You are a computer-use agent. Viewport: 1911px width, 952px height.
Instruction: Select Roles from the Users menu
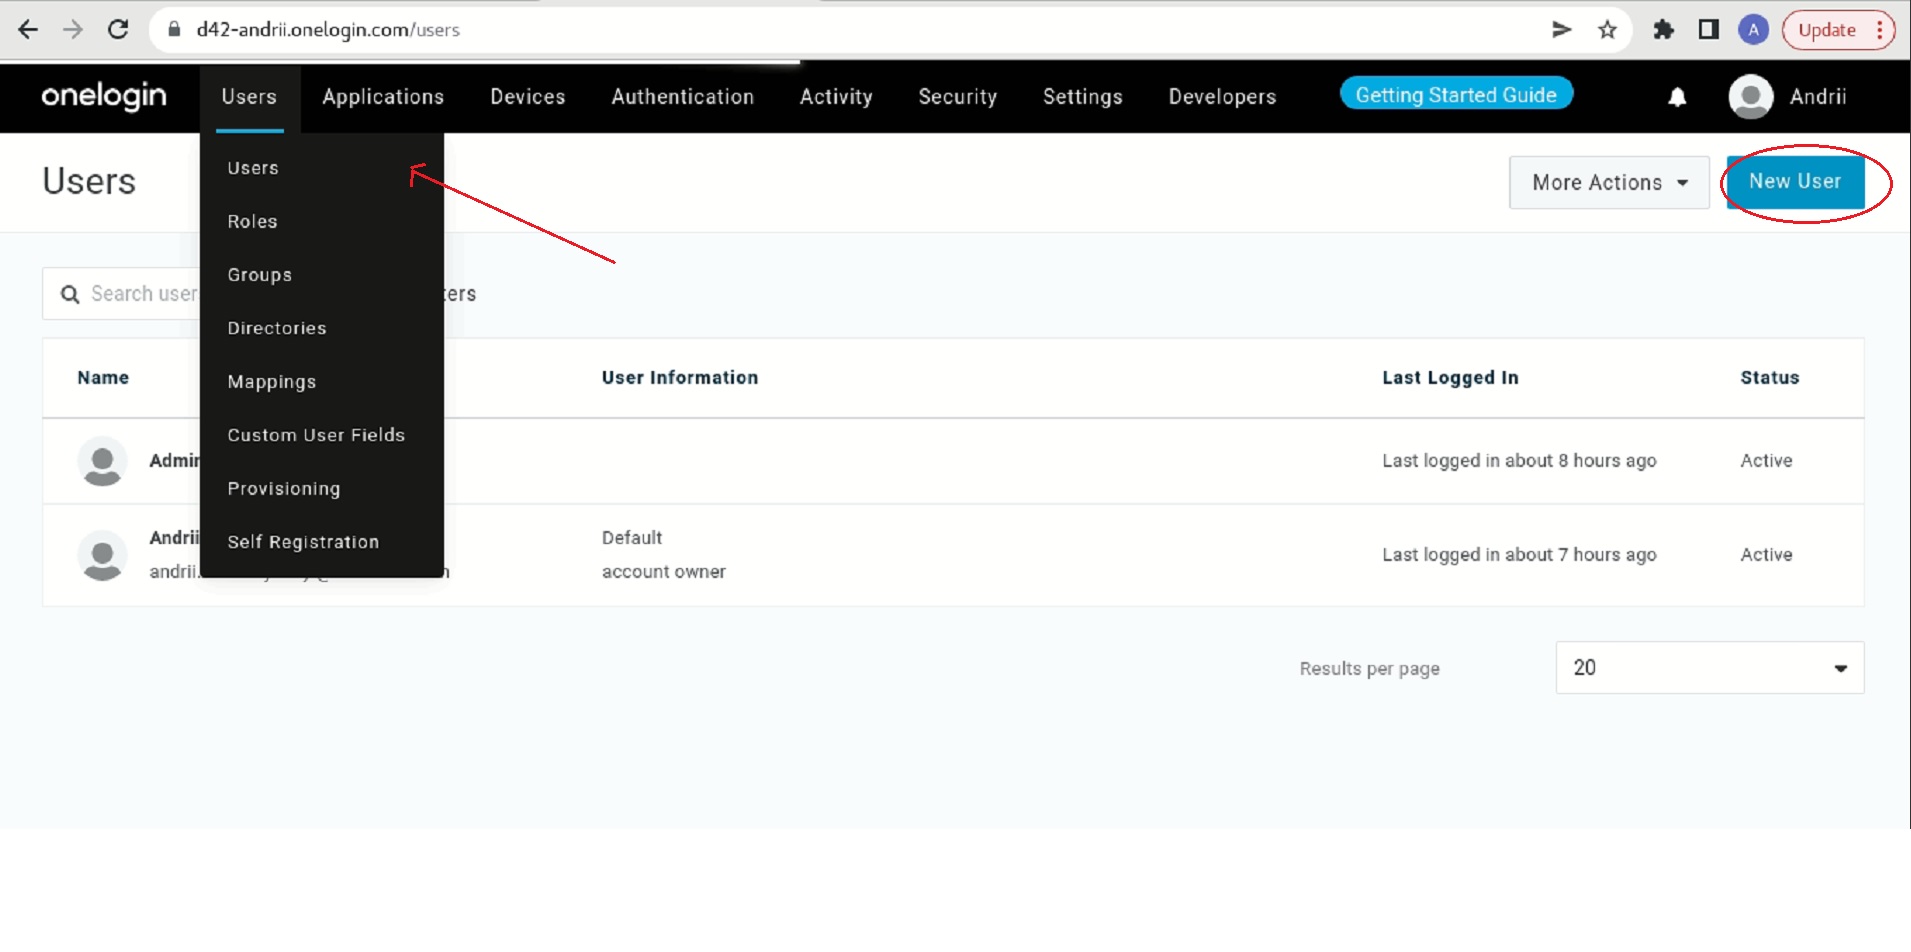[x=252, y=222]
